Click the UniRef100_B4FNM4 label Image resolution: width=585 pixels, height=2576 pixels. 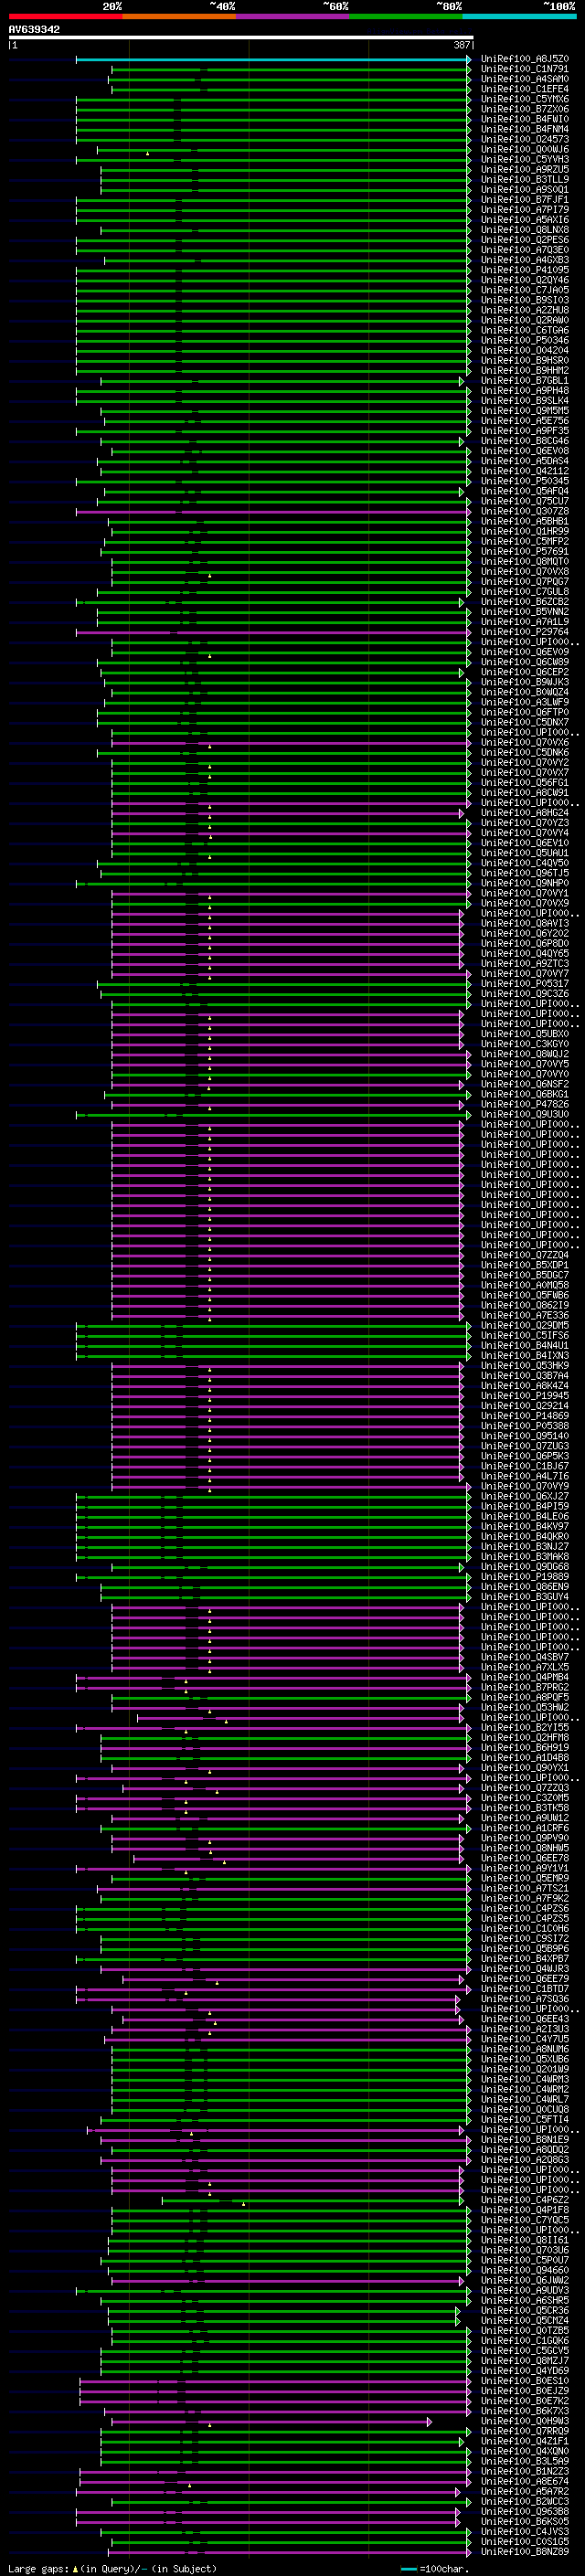[525, 129]
